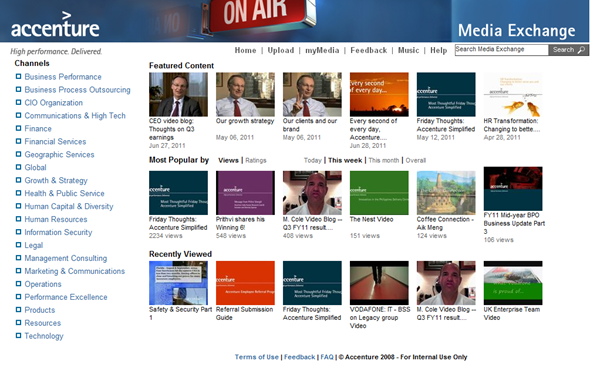Open 'Safety & Security Part 1' thumbnail
This screenshot has height=374, width=590.
pyautogui.click(x=178, y=283)
